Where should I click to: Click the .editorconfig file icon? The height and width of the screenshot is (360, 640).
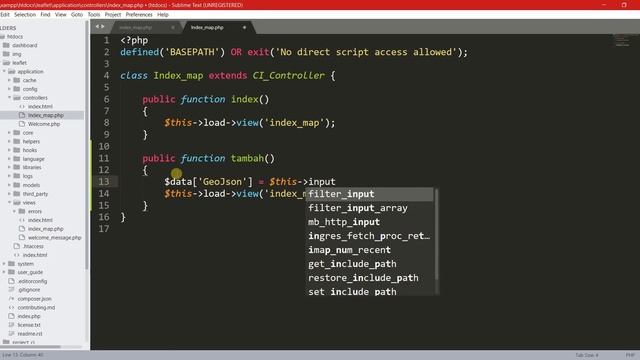[11, 281]
